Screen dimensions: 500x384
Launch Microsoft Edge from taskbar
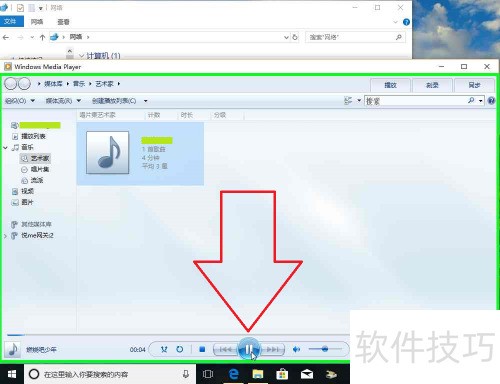tap(233, 374)
